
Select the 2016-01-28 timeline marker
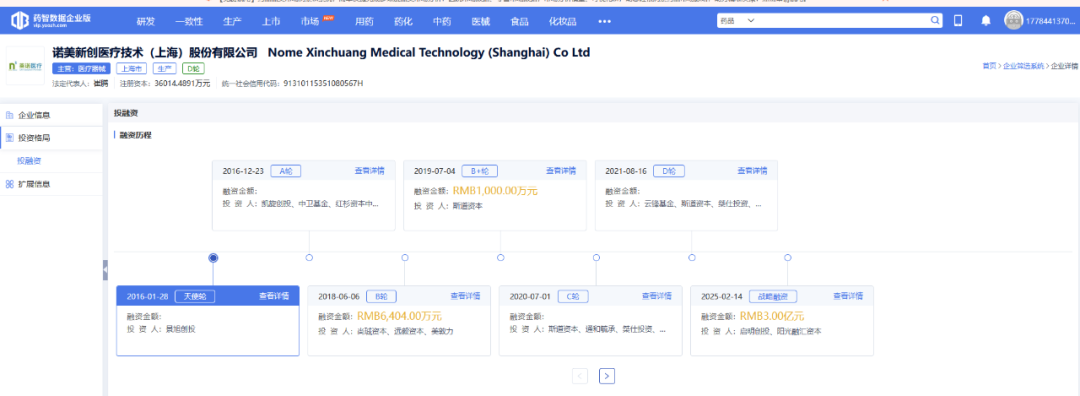(x=214, y=258)
